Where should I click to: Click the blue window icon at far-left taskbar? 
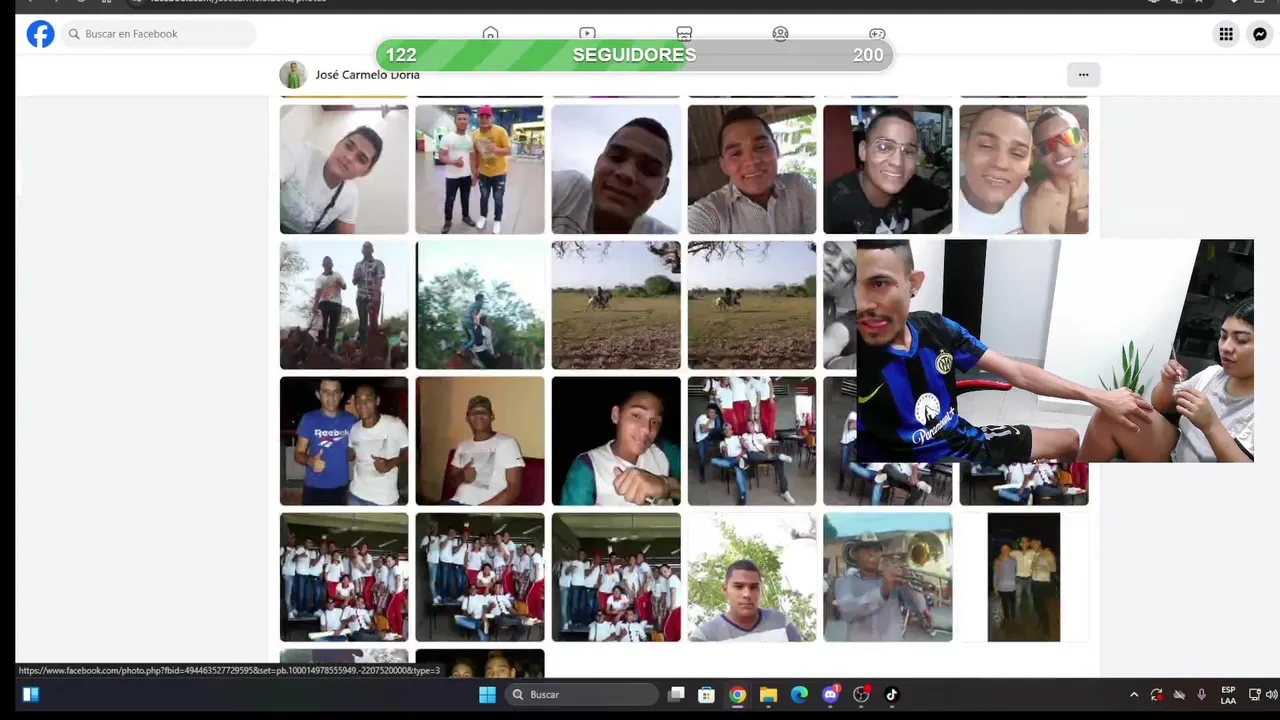click(x=30, y=694)
